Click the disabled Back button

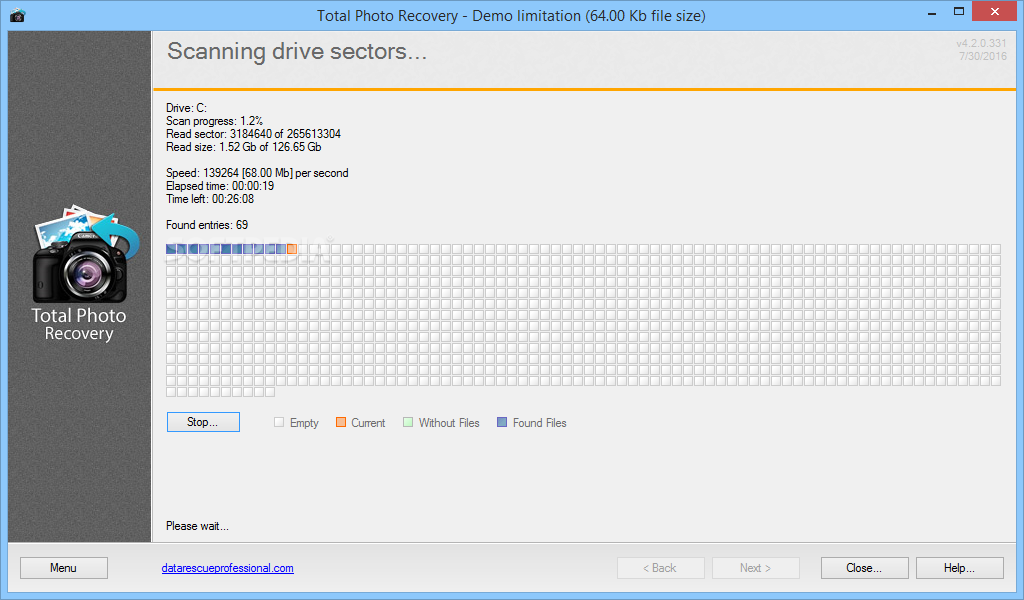pyautogui.click(x=660, y=568)
